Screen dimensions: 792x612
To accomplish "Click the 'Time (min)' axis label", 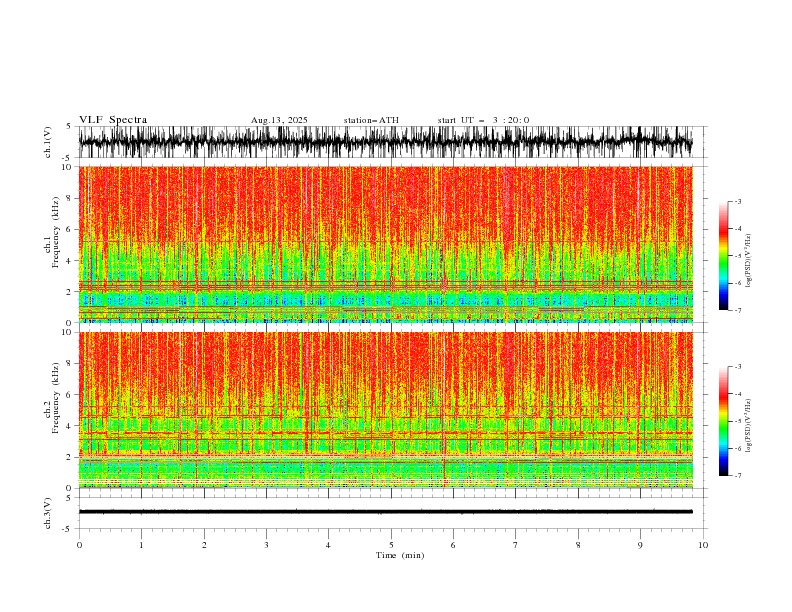I will click(400, 555).
